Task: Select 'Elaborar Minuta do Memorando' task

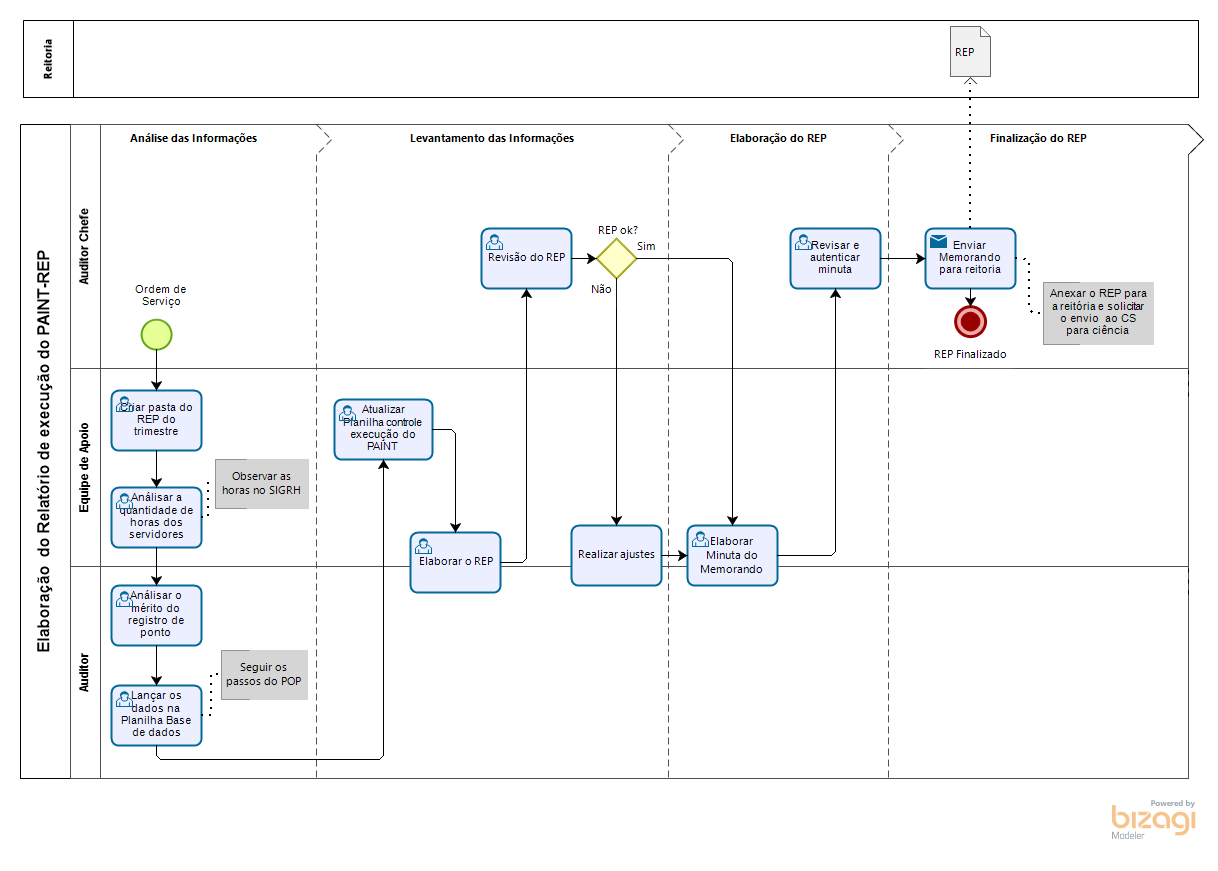Action: coord(732,556)
